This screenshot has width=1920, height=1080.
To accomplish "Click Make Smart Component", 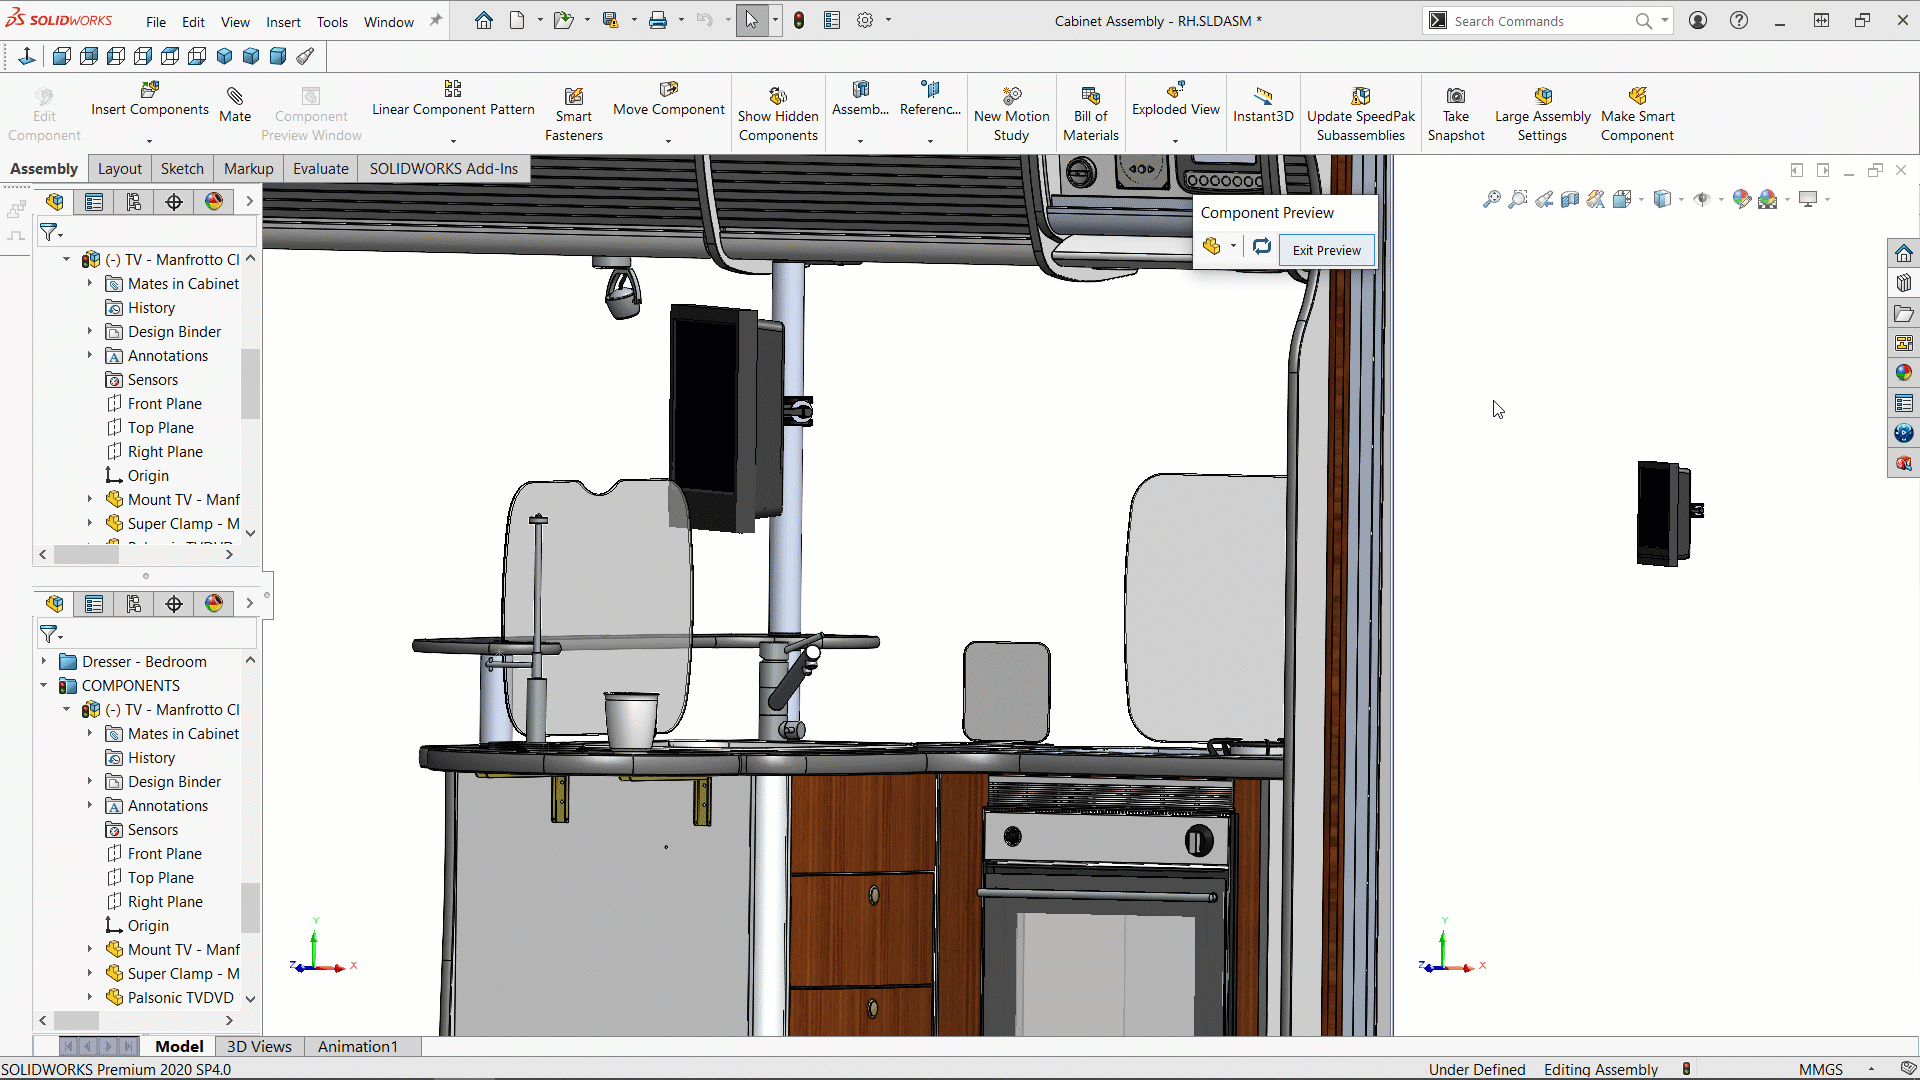I will pyautogui.click(x=1637, y=115).
